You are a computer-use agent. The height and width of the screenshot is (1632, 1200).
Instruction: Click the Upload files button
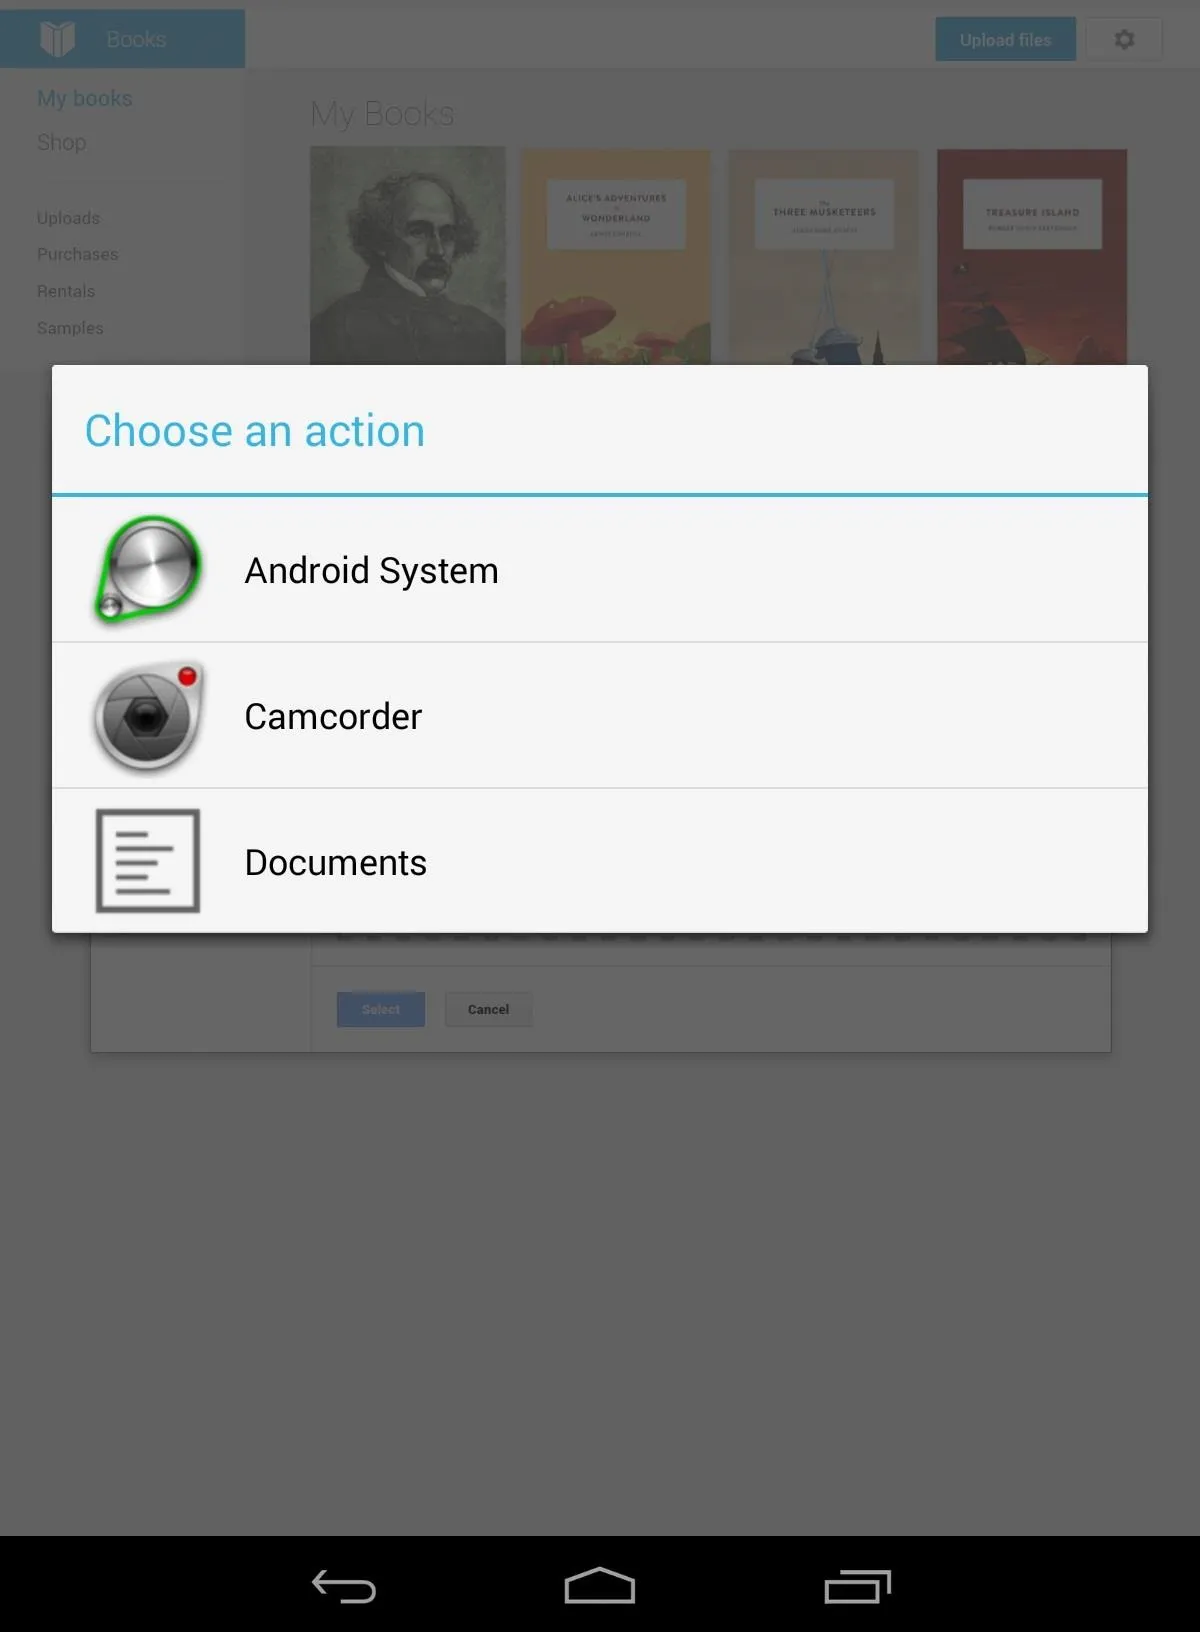1005,39
